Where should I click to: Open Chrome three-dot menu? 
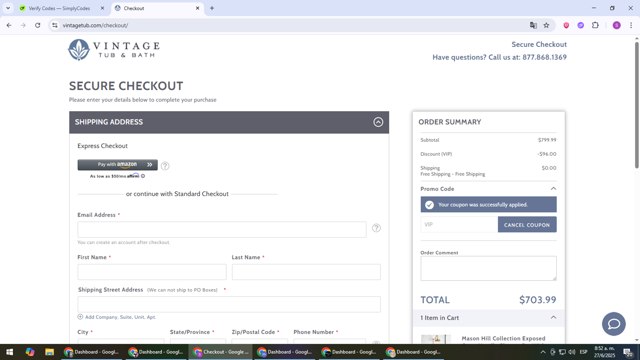click(631, 25)
